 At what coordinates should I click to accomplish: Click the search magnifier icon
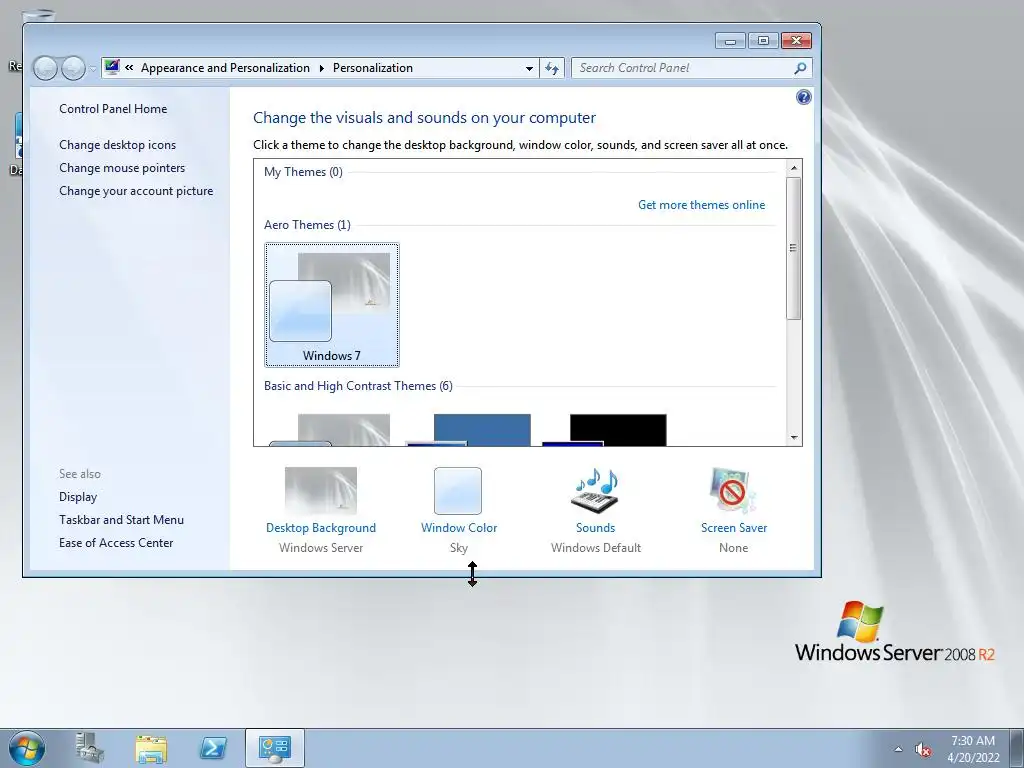pyautogui.click(x=800, y=68)
